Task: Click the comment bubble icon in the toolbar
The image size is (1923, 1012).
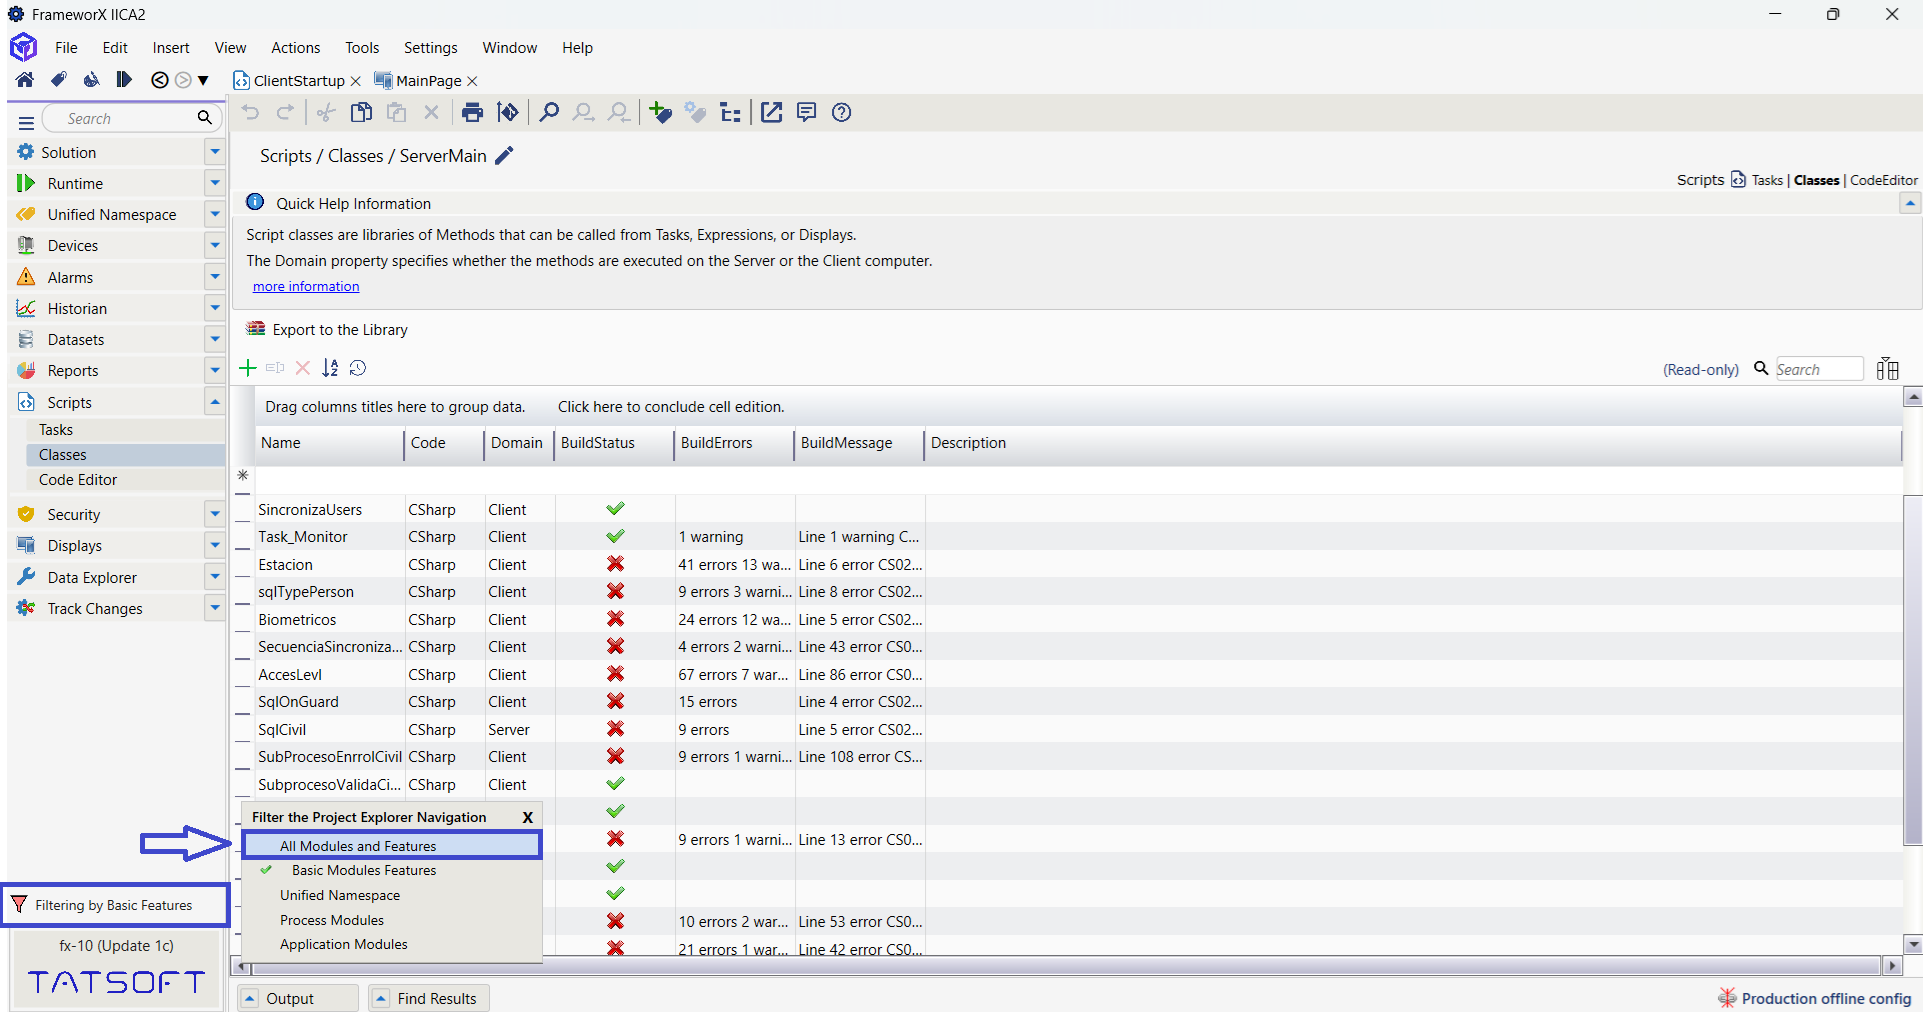Action: point(807,112)
